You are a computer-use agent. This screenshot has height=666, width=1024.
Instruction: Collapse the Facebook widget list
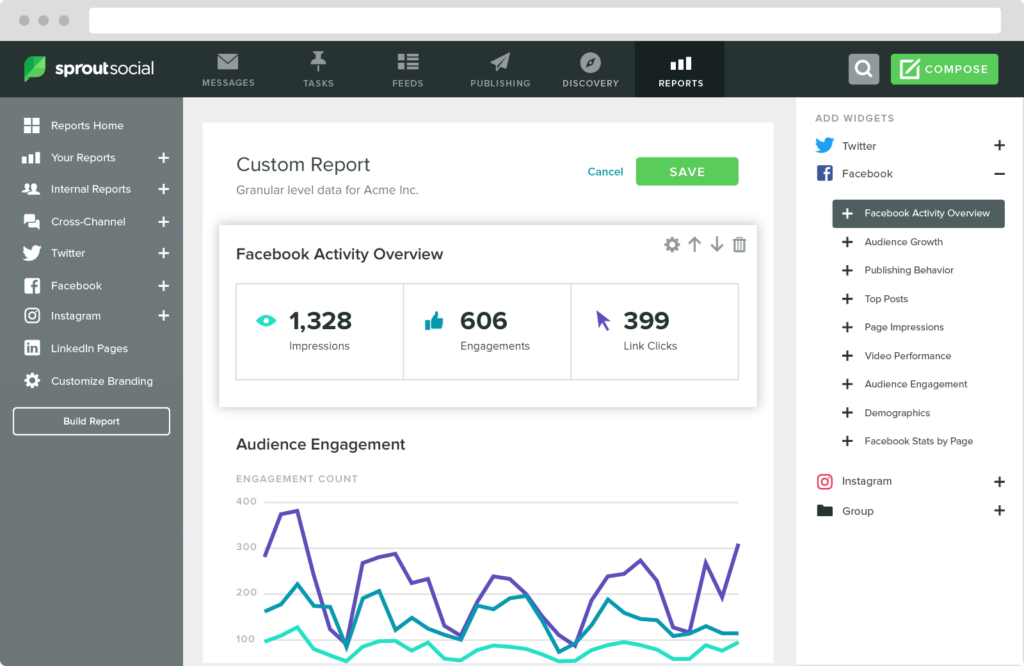[999, 173]
